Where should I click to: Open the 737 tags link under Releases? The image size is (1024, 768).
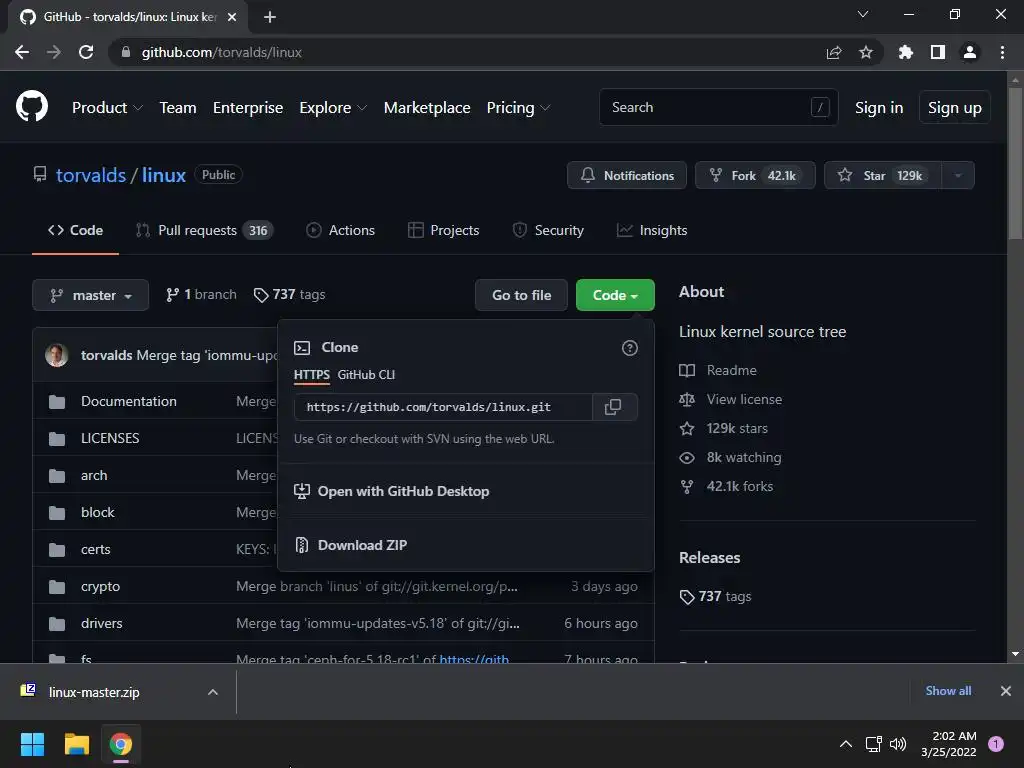[715, 597]
